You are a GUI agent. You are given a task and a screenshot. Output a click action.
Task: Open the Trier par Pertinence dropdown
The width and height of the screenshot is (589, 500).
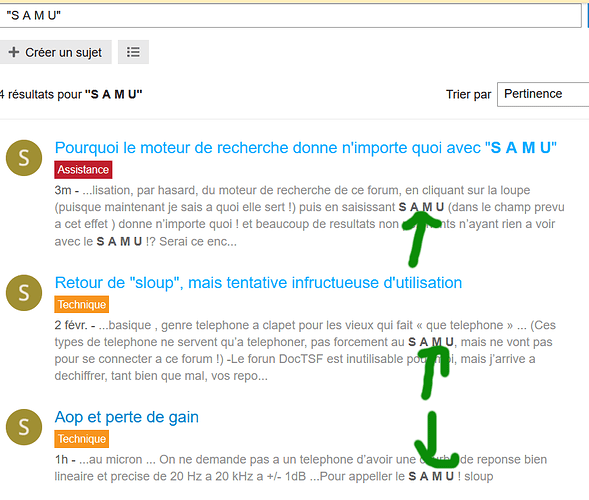543,94
